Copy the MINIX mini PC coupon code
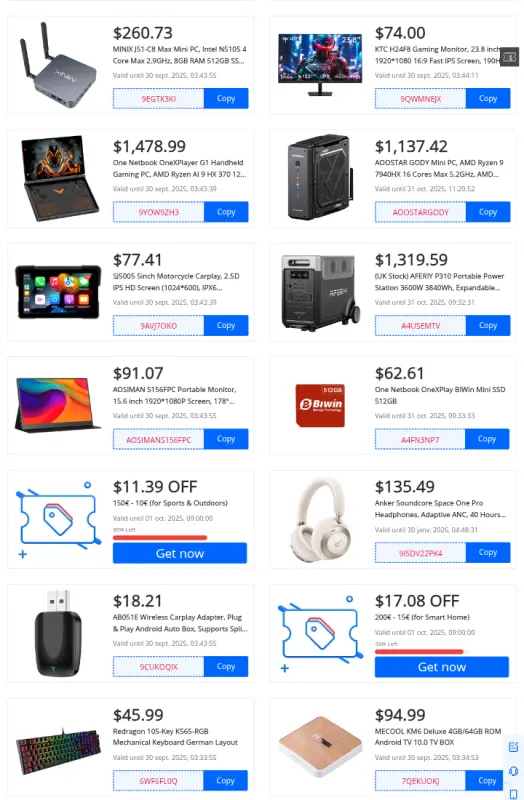524x800 pixels. pyautogui.click(x=226, y=98)
